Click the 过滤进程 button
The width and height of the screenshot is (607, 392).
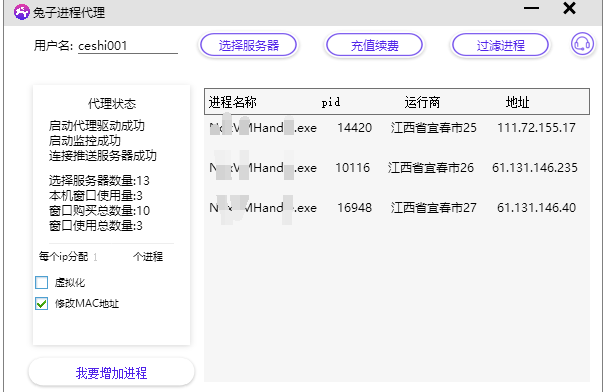click(x=501, y=45)
